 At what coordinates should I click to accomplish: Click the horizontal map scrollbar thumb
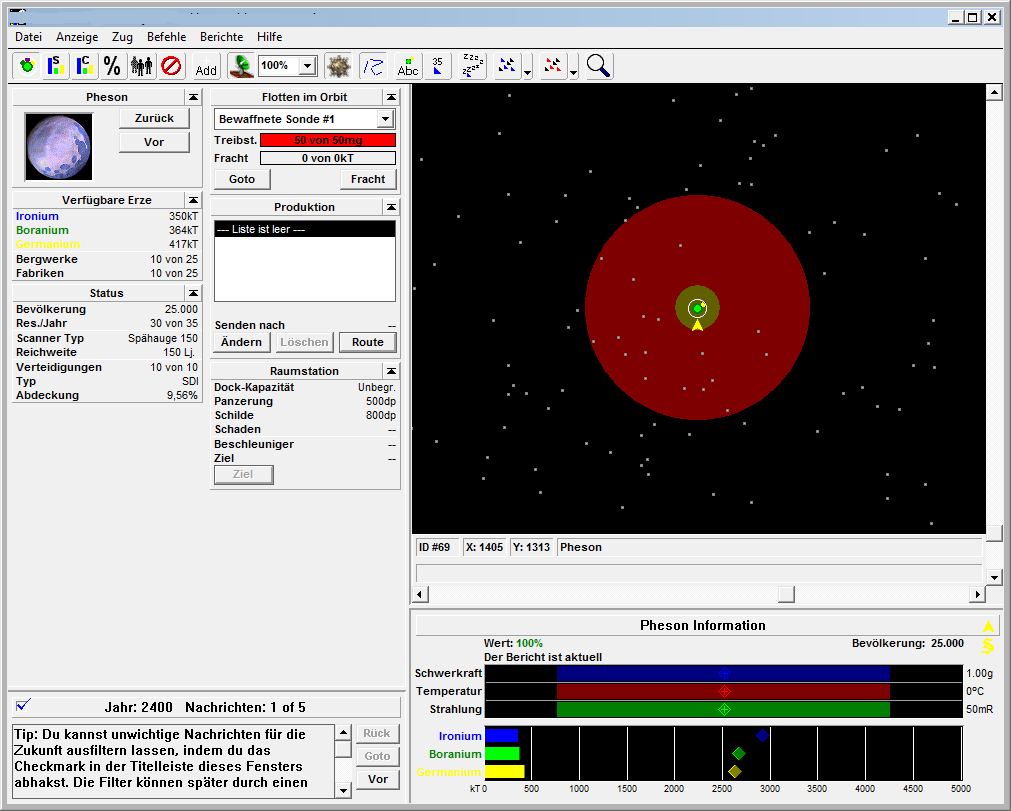787,595
